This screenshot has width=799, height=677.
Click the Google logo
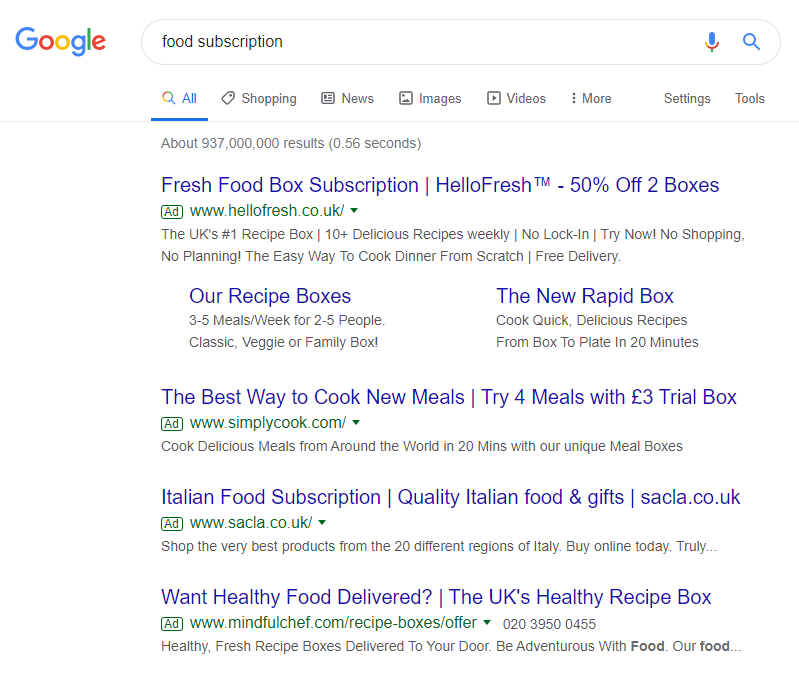coord(61,41)
